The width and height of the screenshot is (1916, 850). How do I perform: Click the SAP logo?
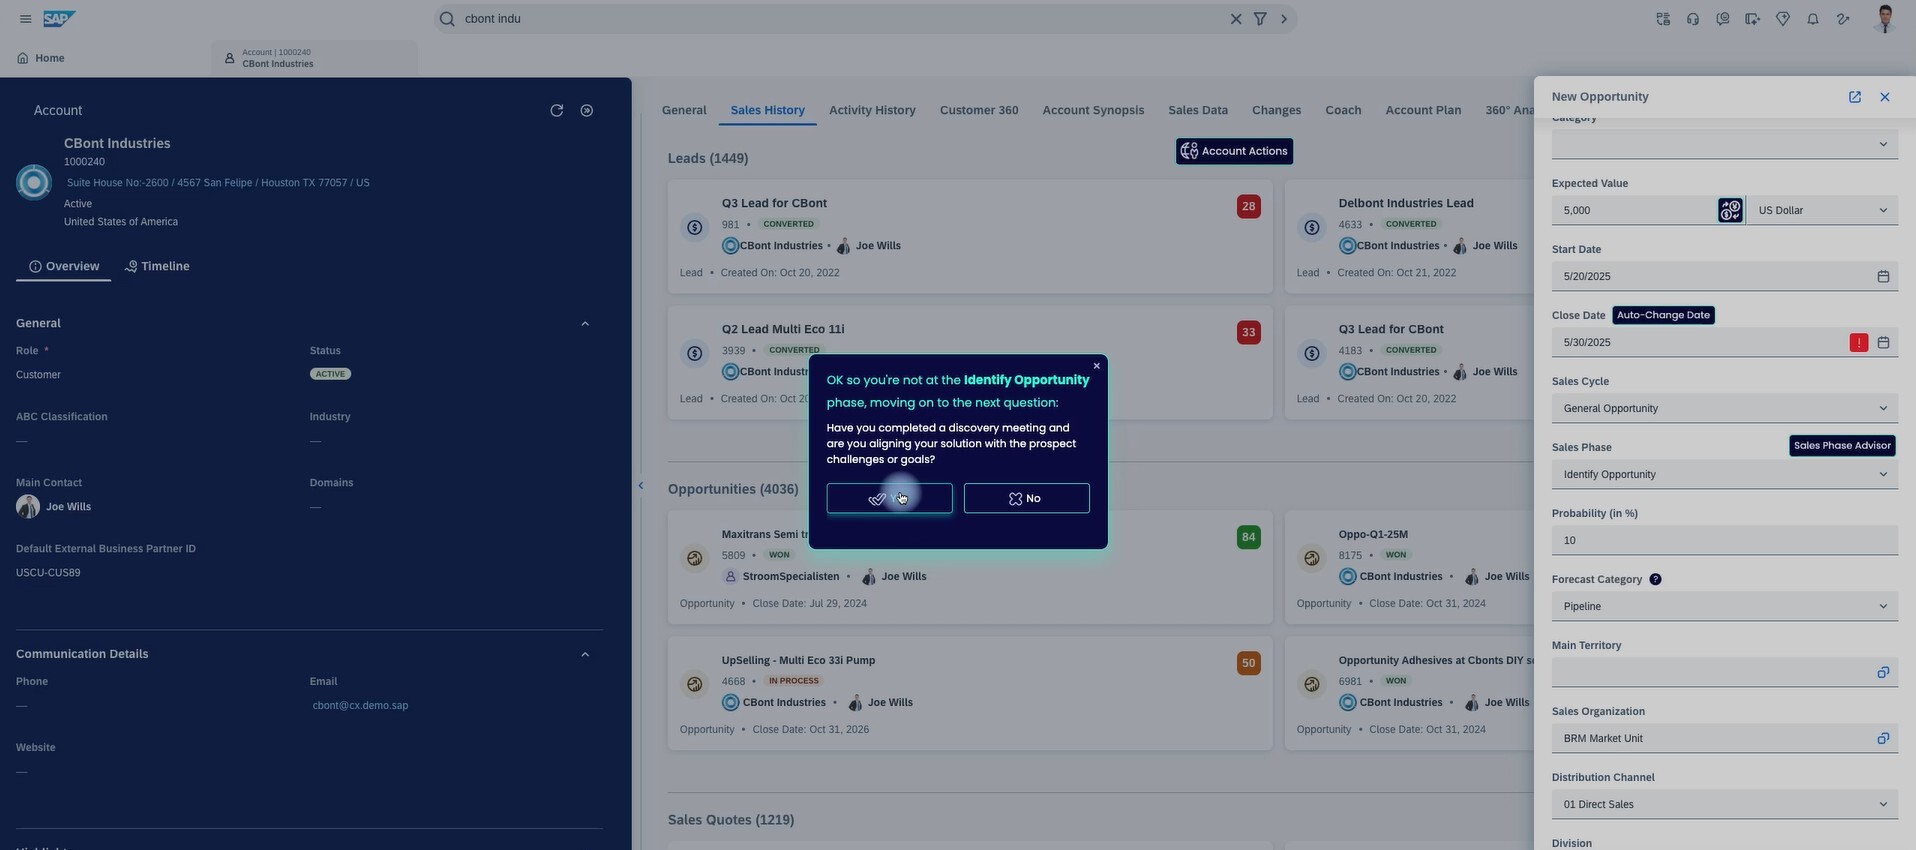[59, 19]
